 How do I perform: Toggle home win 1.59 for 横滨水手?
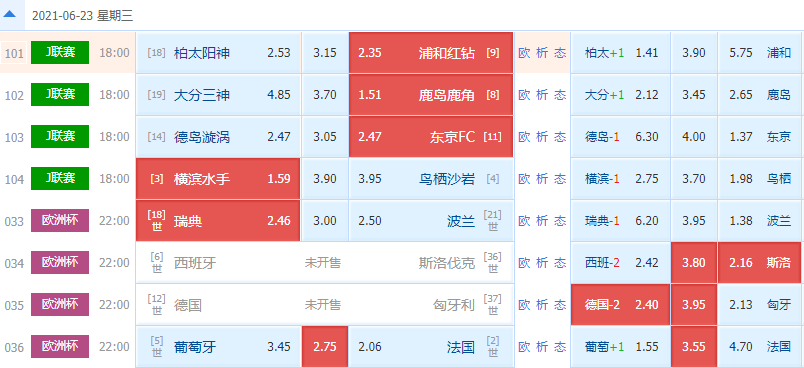tap(218, 179)
